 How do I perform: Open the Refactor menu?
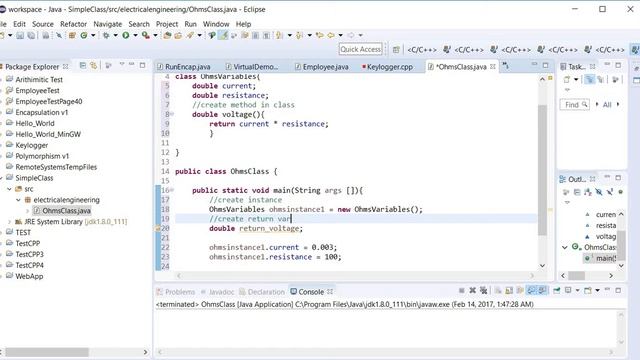tap(73, 24)
